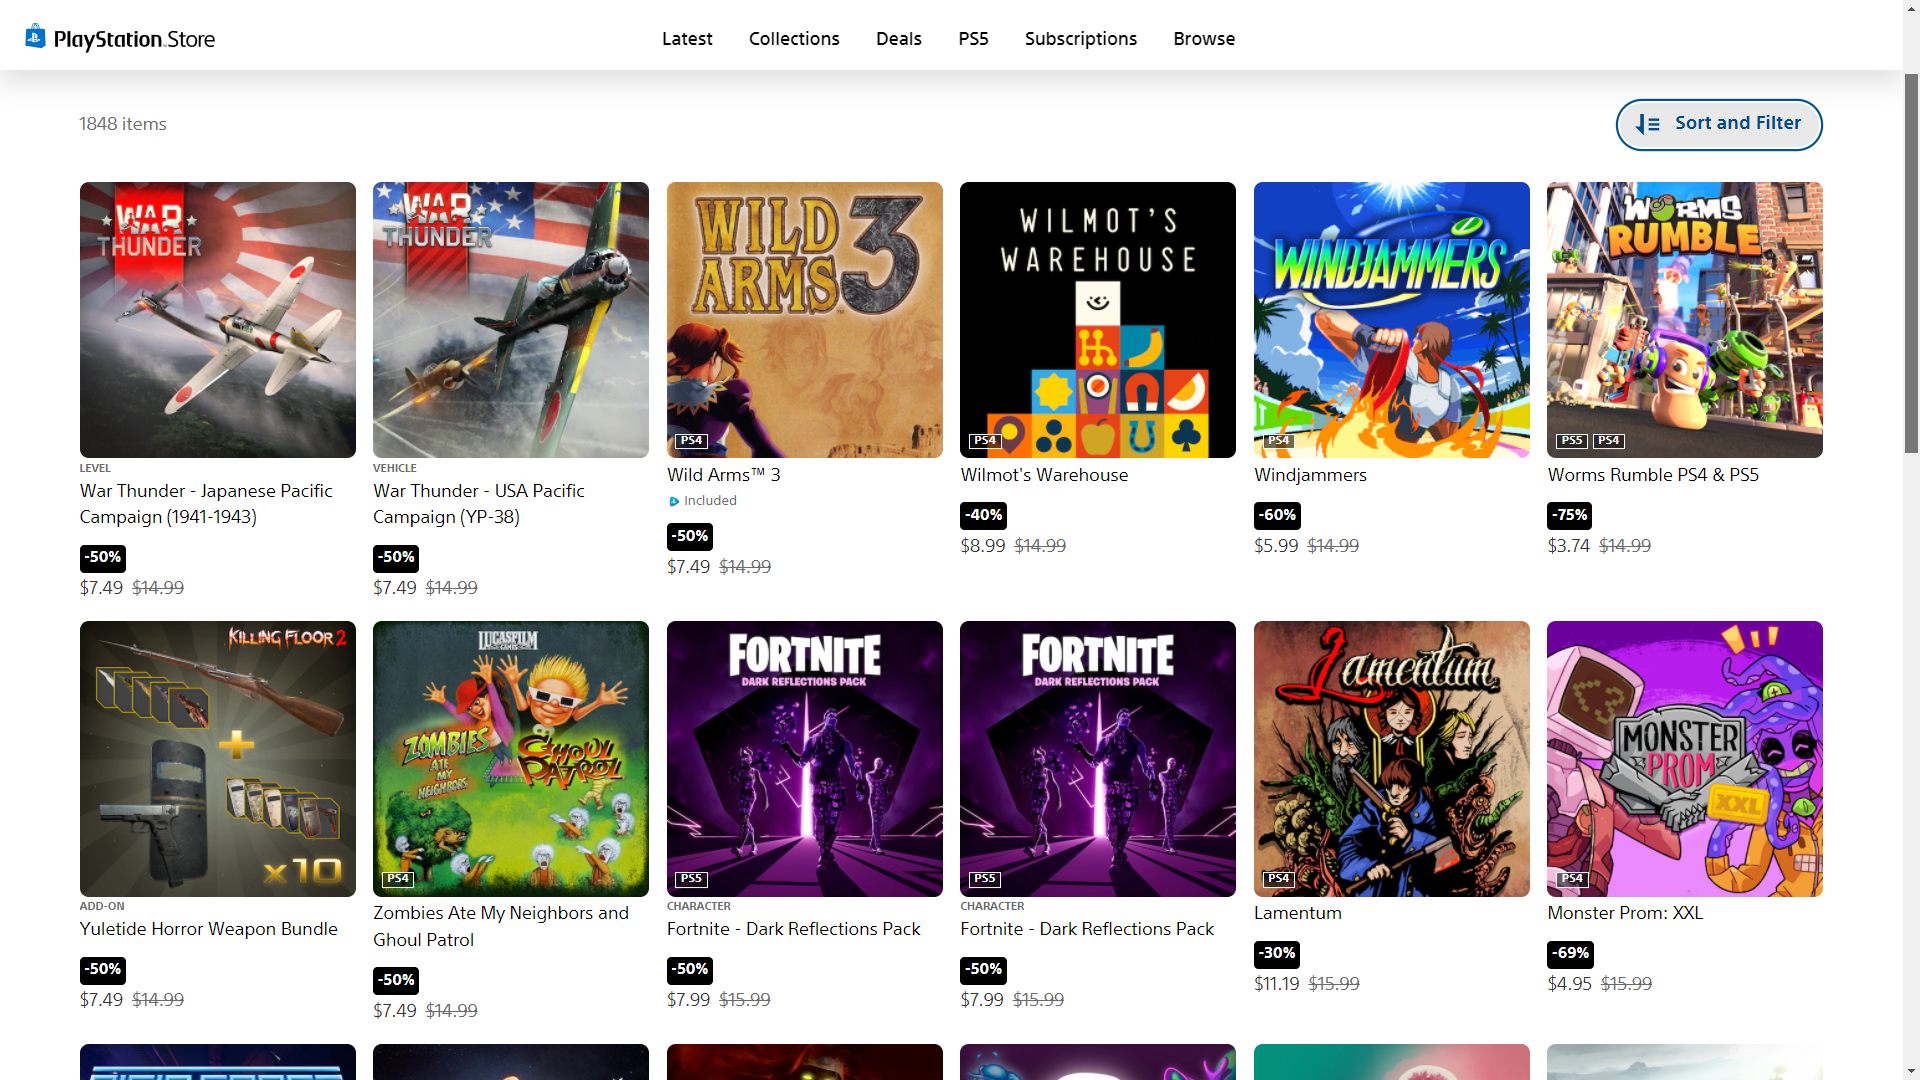The height and width of the screenshot is (1080, 1920).
Task: Open the Windjammers product title link
Action: pyautogui.click(x=1310, y=475)
